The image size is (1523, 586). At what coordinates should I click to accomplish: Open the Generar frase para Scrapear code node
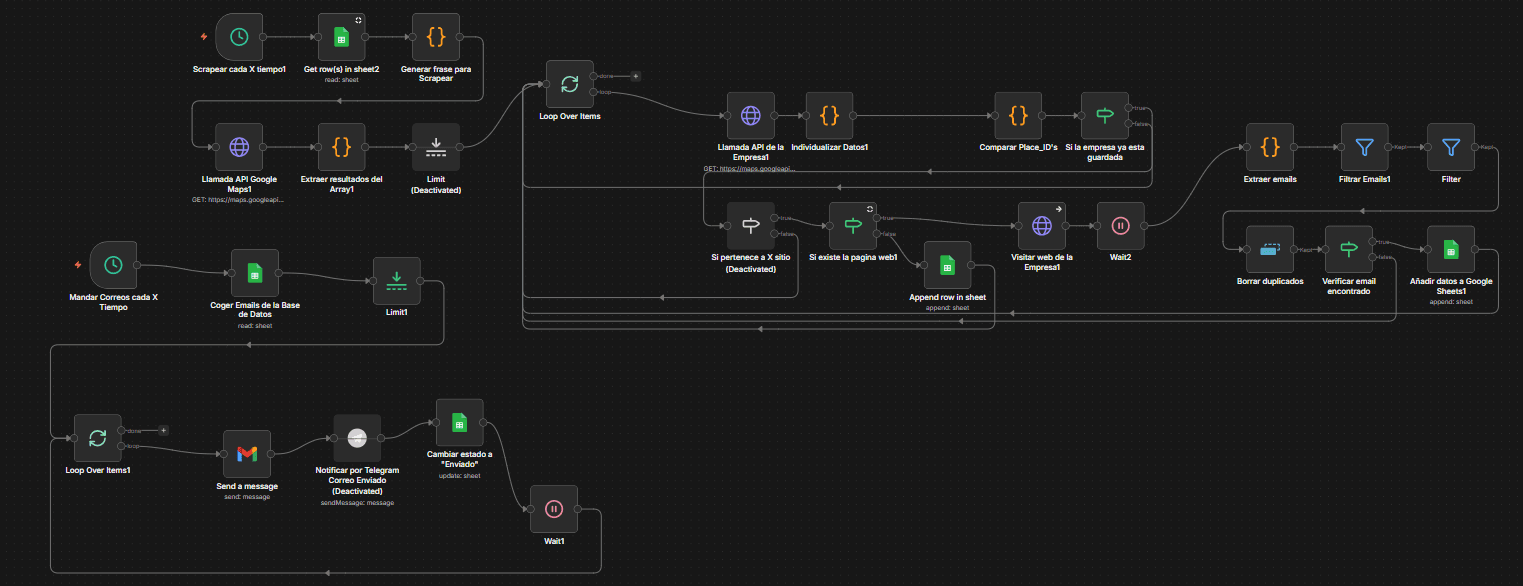(435, 38)
